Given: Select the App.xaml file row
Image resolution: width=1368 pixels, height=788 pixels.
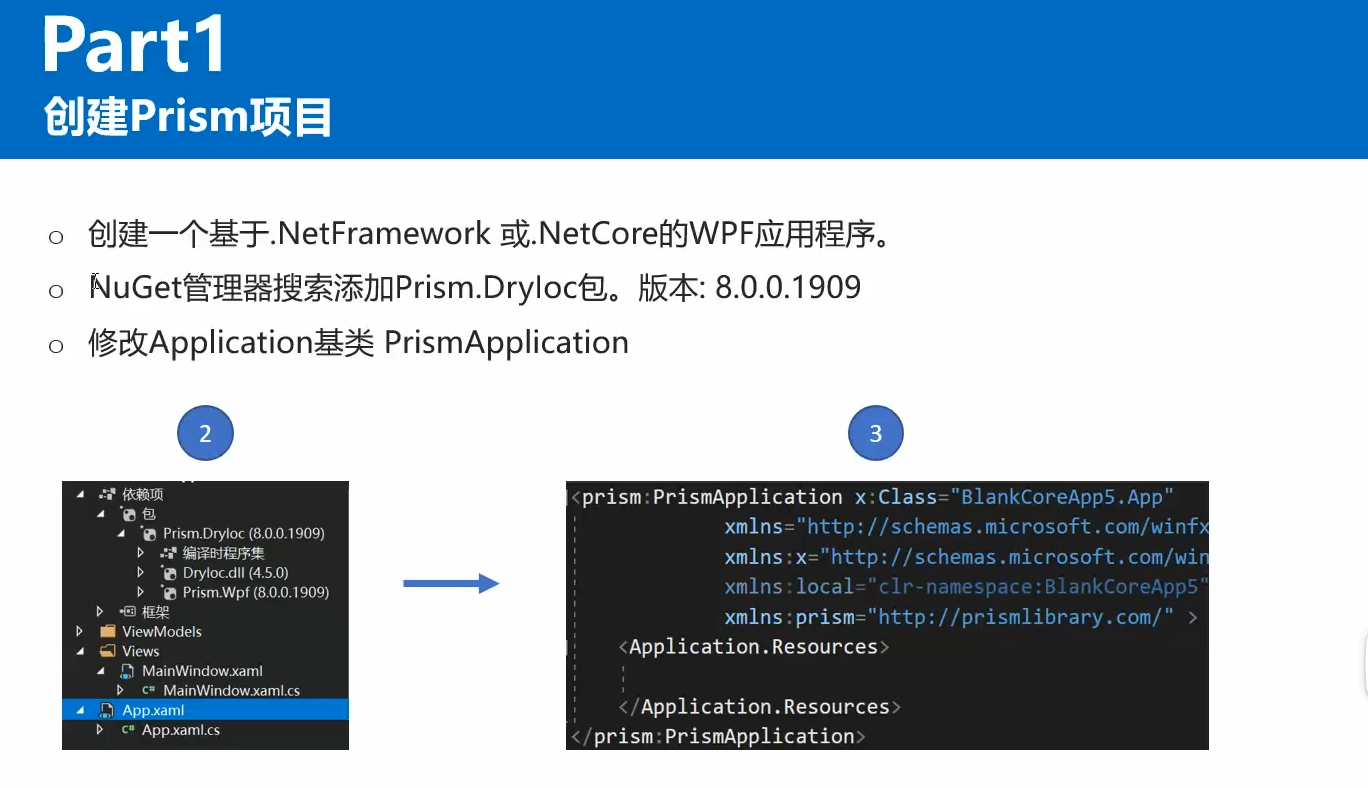Looking at the screenshot, I should coord(205,710).
